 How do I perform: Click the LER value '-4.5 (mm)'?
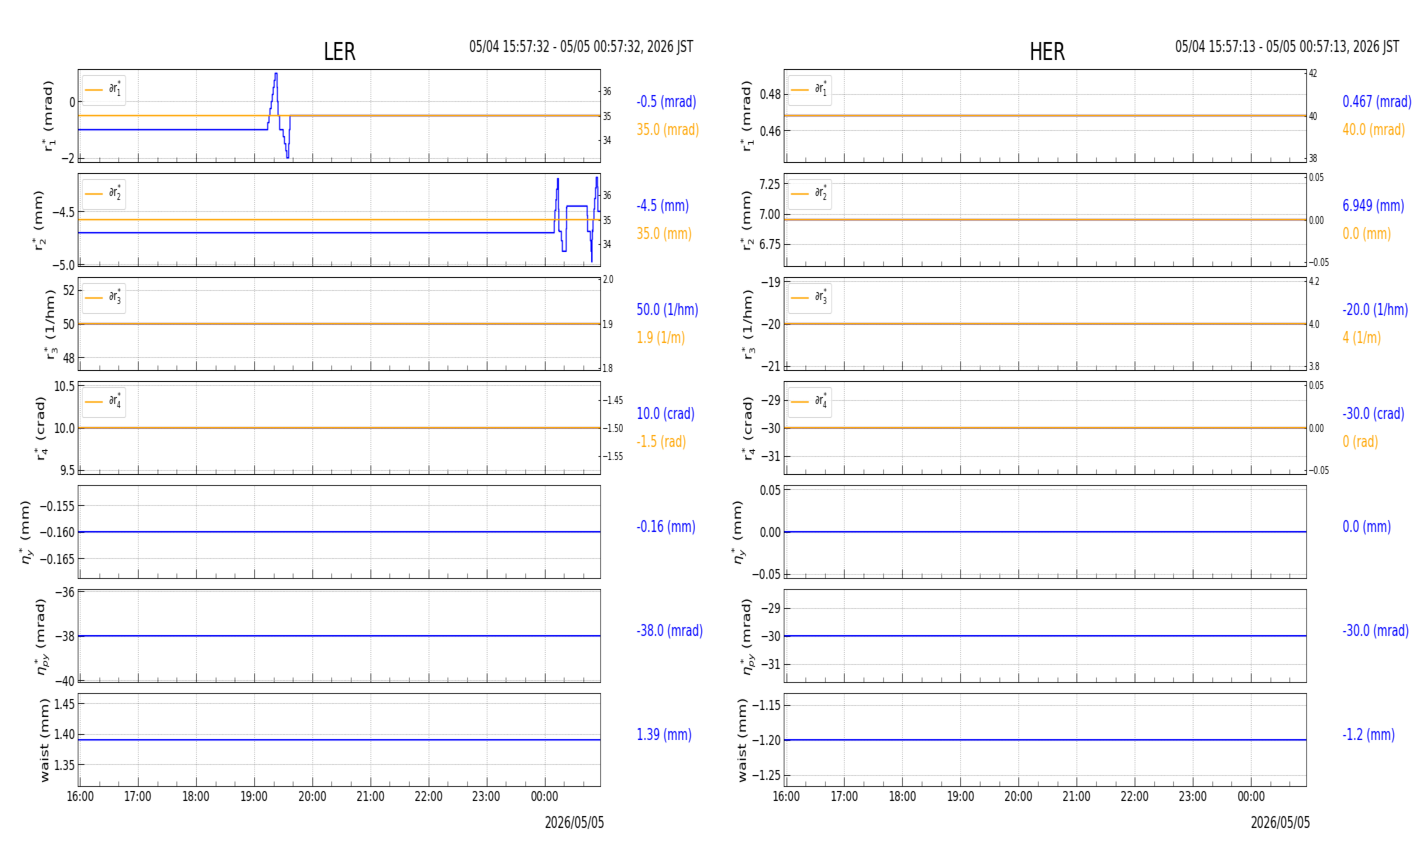pyautogui.click(x=662, y=206)
